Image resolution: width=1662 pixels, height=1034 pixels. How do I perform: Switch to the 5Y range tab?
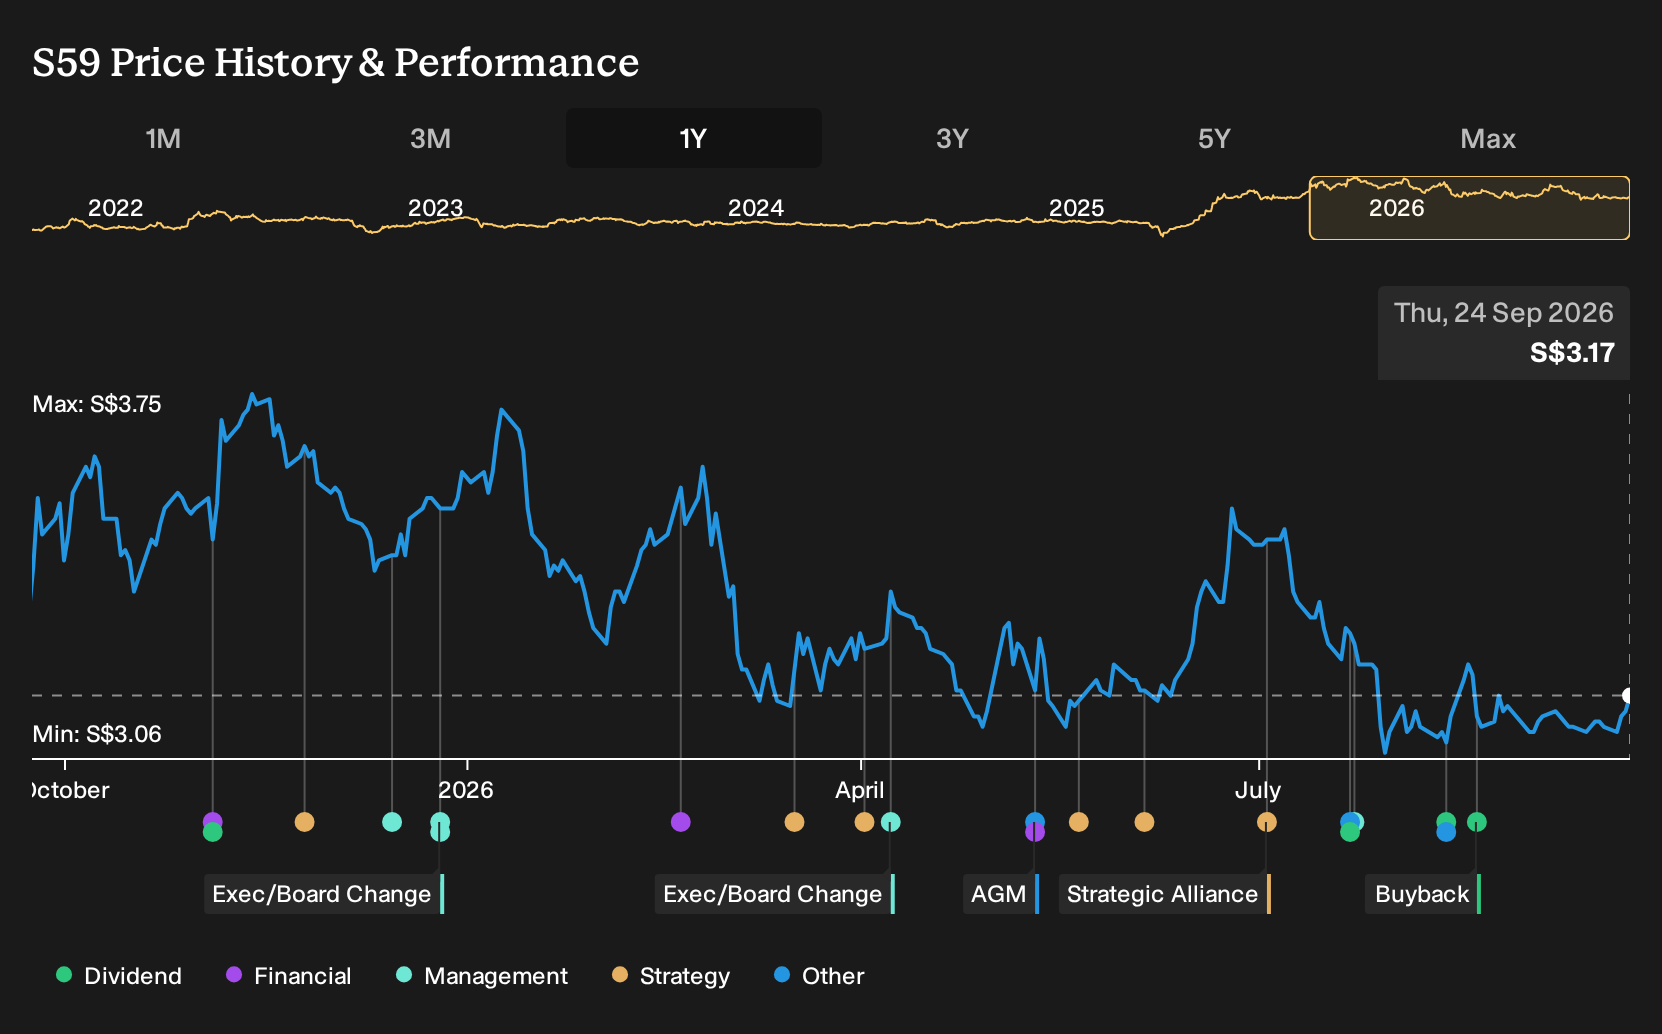1214,138
